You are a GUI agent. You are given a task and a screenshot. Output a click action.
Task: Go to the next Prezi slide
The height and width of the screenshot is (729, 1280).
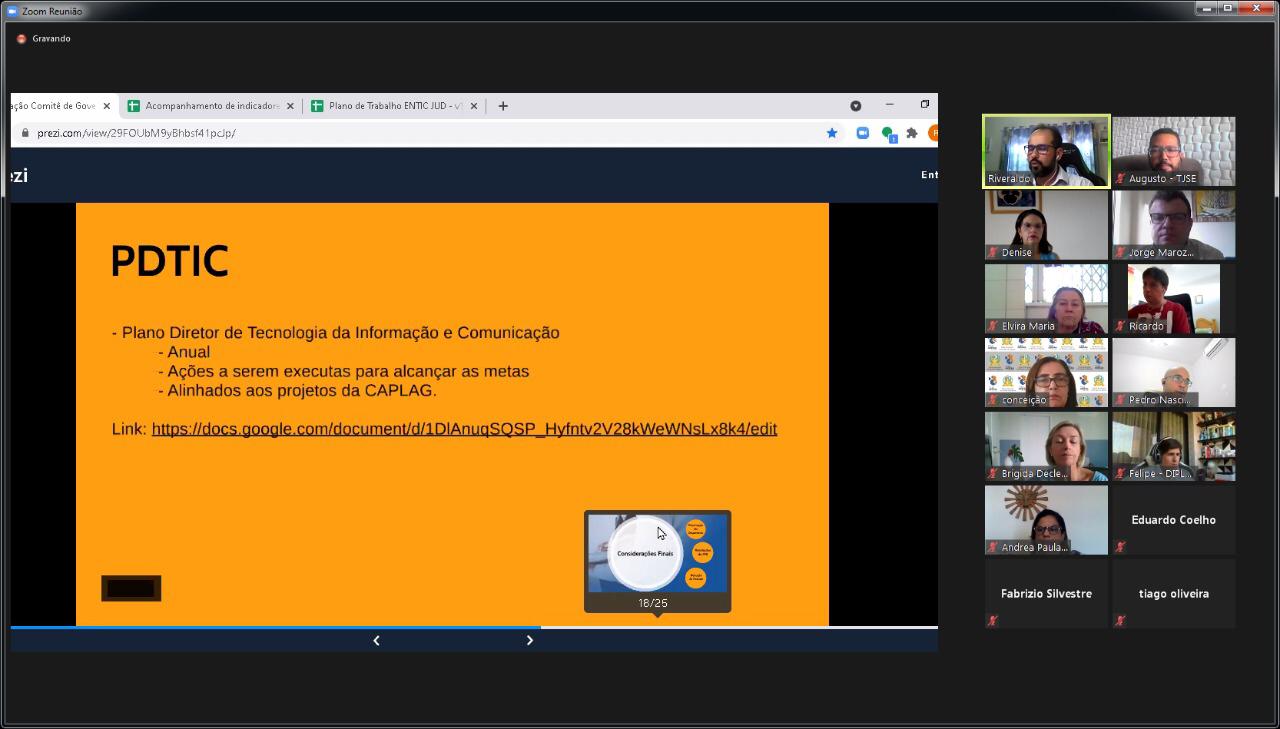(529, 640)
